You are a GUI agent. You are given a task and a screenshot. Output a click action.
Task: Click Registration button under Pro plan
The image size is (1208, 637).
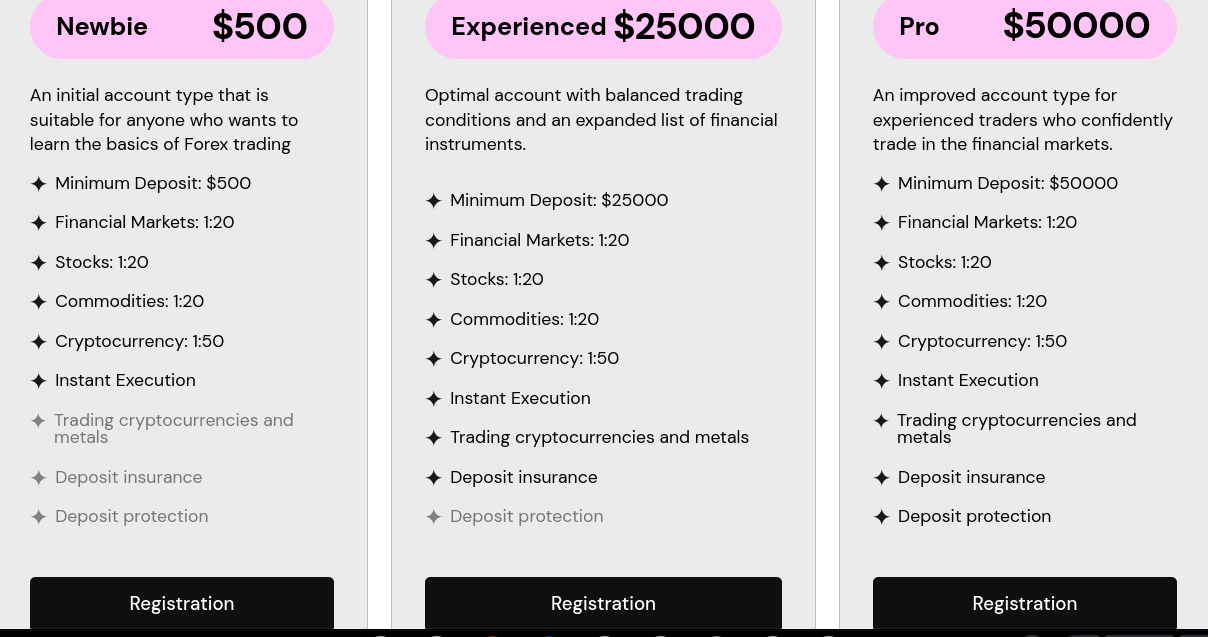pos(1024,603)
